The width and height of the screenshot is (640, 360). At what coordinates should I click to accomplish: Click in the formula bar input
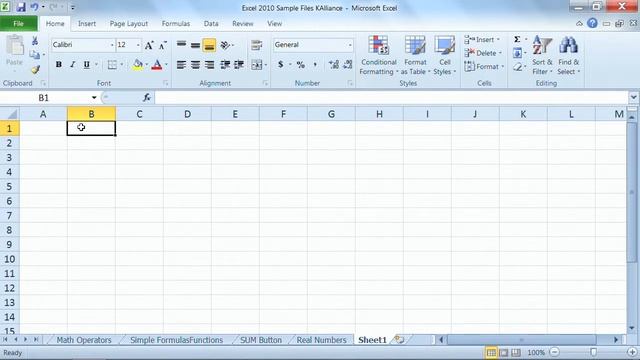(391, 98)
